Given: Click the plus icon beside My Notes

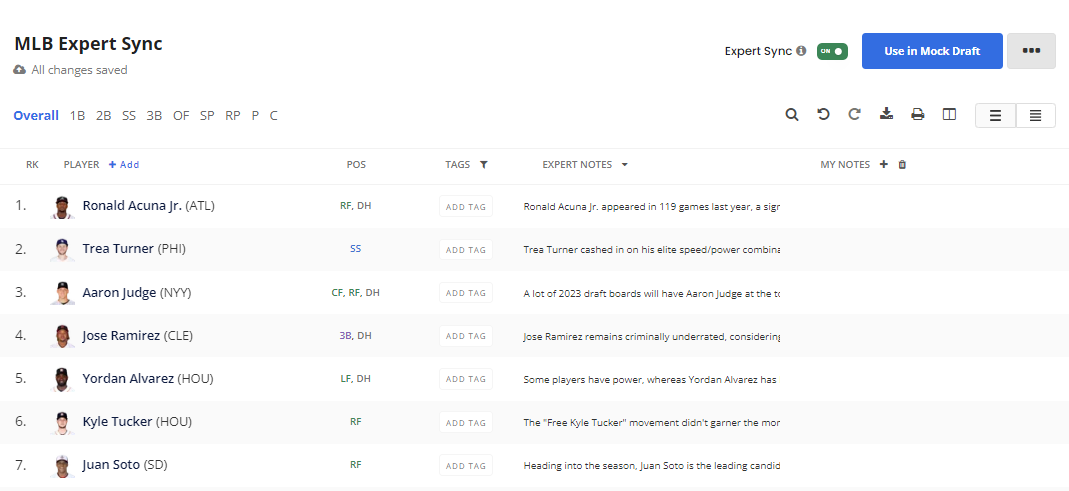Looking at the screenshot, I should [x=884, y=164].
